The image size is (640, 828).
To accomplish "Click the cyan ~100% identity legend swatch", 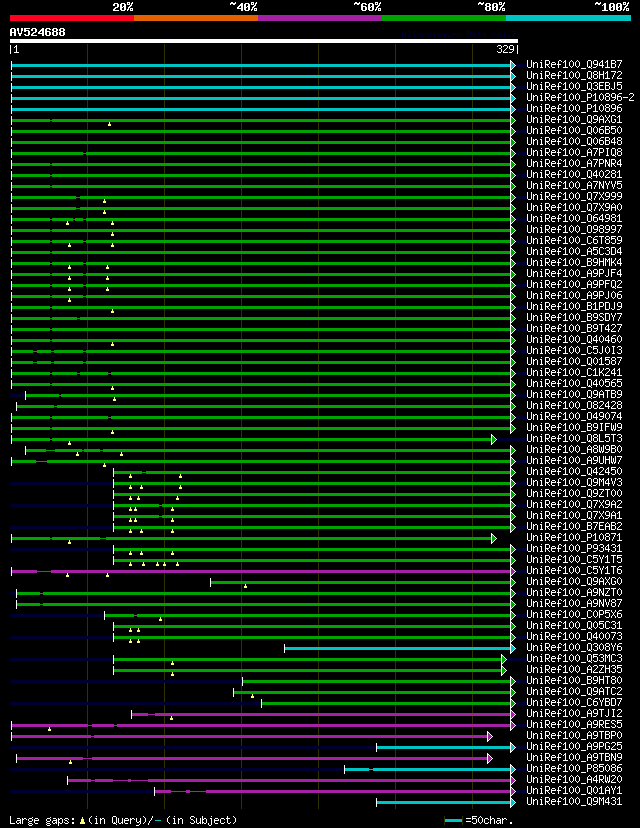I will pos(568,18).
